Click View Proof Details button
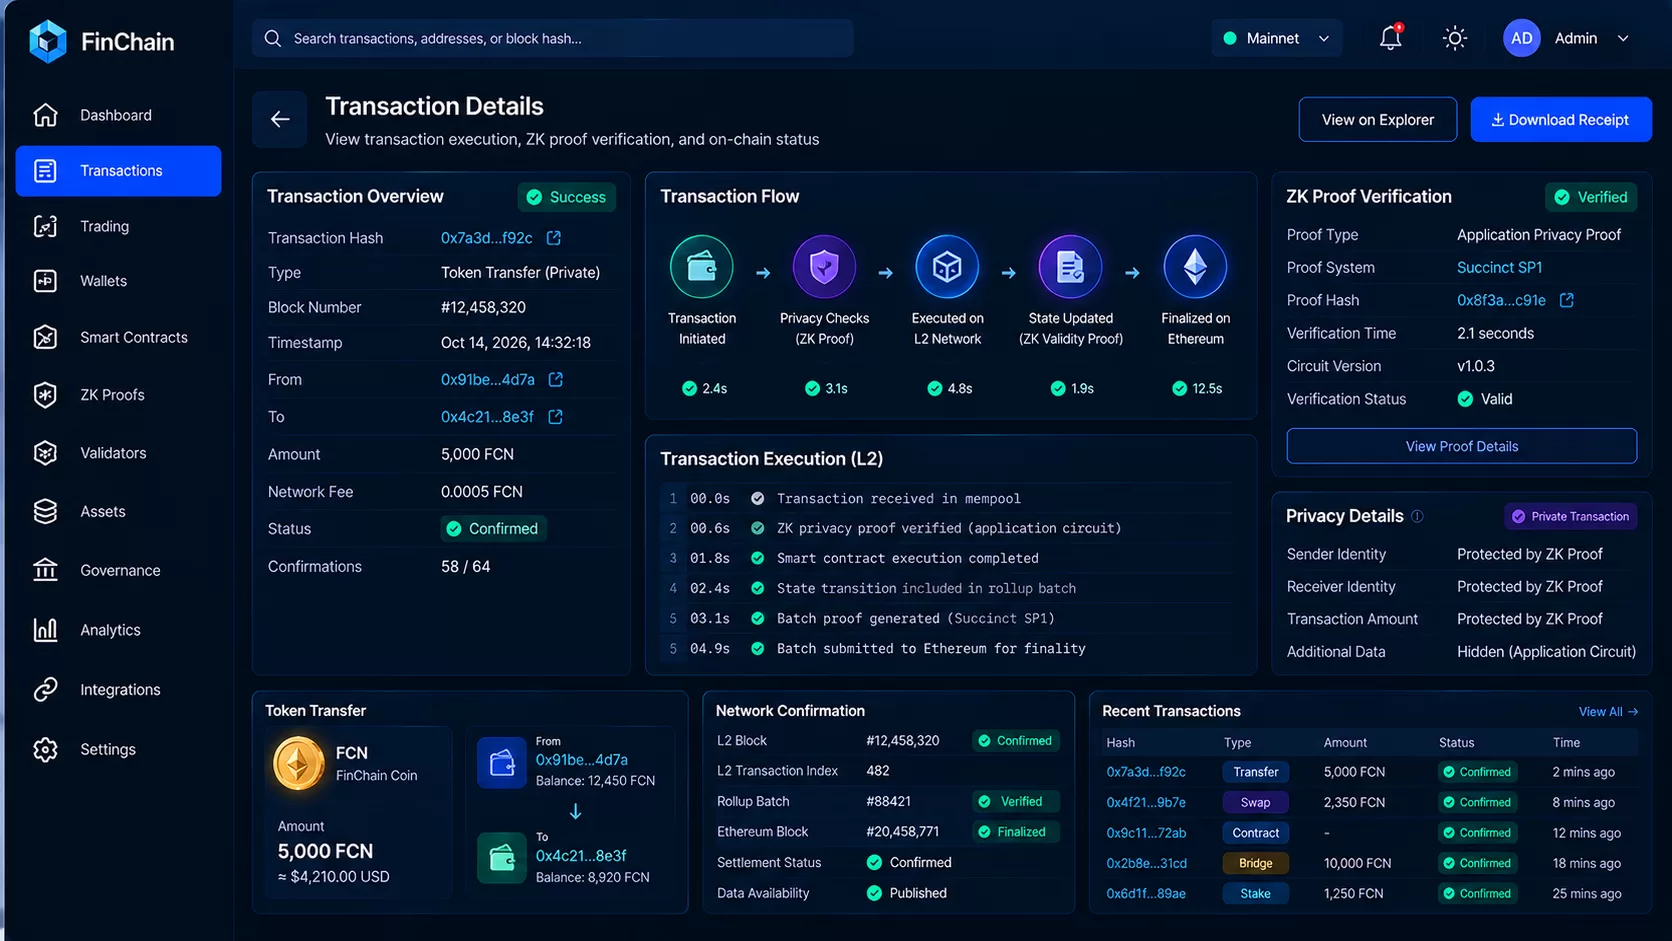 (1461, 446)
